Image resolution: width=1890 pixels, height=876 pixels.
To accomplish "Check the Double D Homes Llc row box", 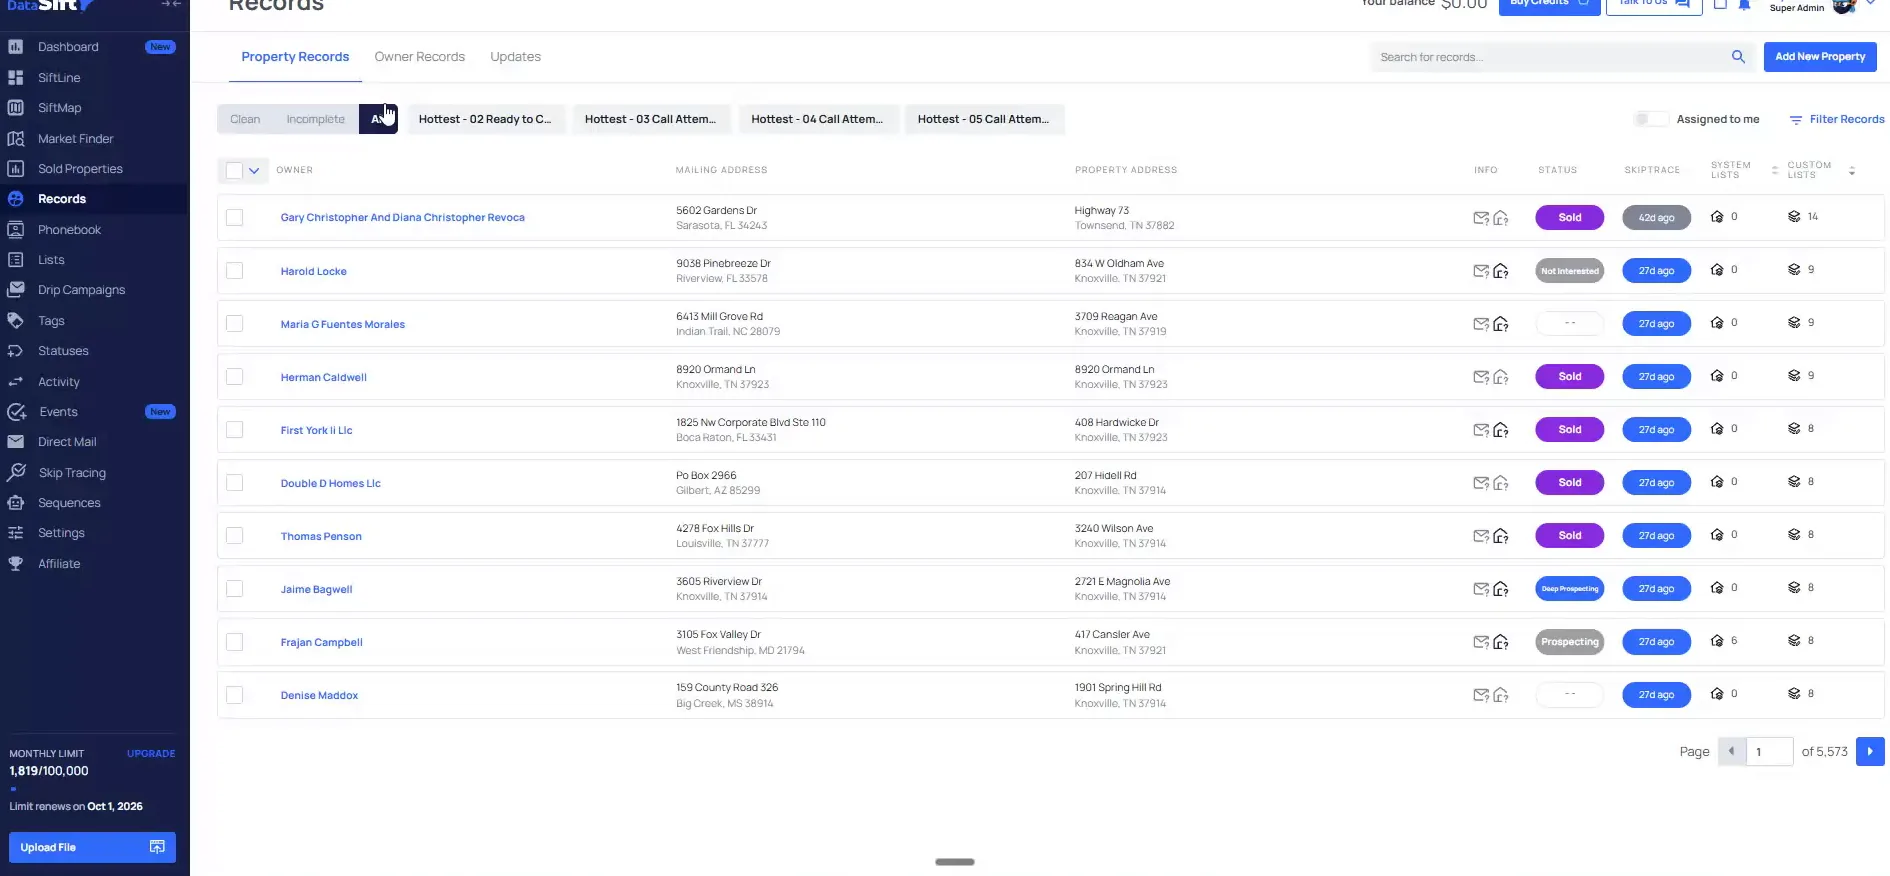I will [x=235, y=483].
